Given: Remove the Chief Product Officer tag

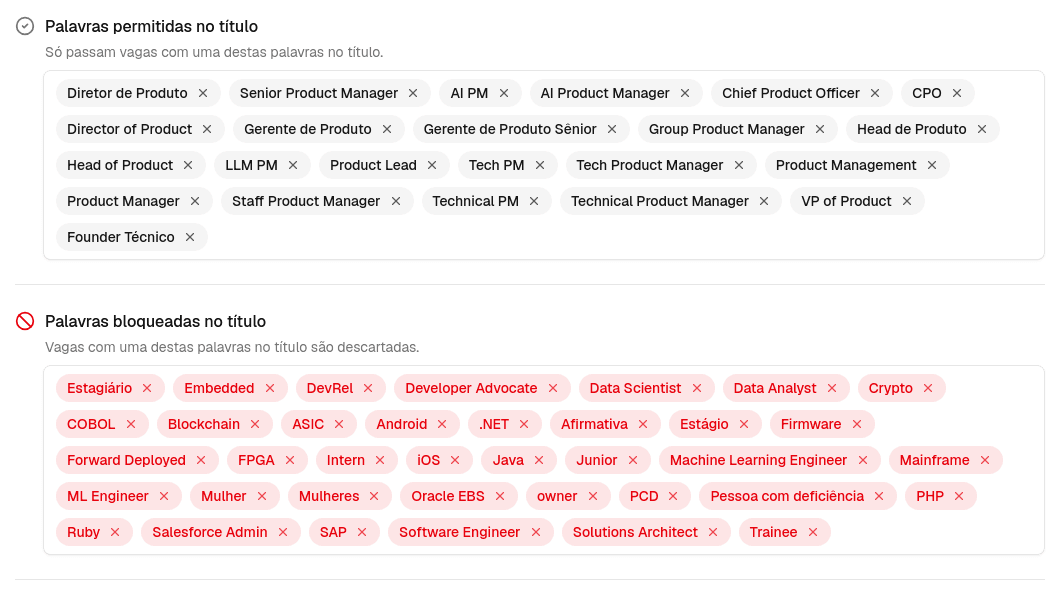Looking at the screenshot, I should (875, 93).
